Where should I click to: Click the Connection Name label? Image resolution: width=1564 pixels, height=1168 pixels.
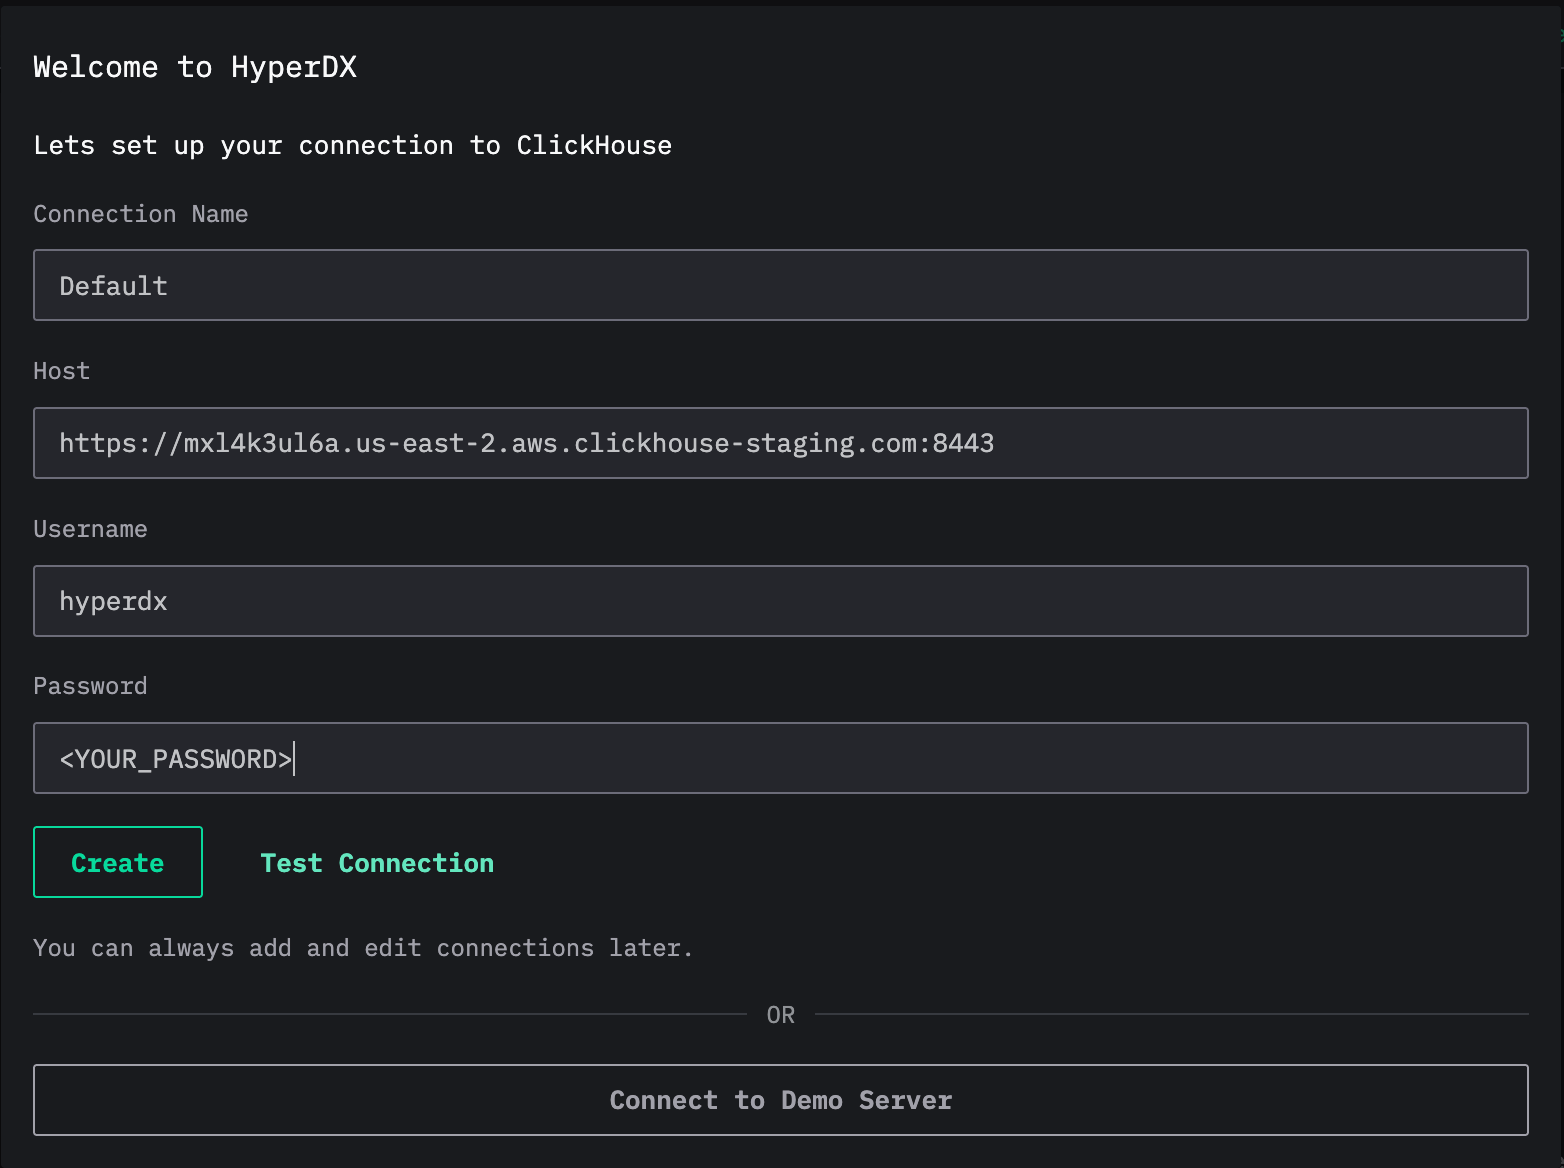140,213
